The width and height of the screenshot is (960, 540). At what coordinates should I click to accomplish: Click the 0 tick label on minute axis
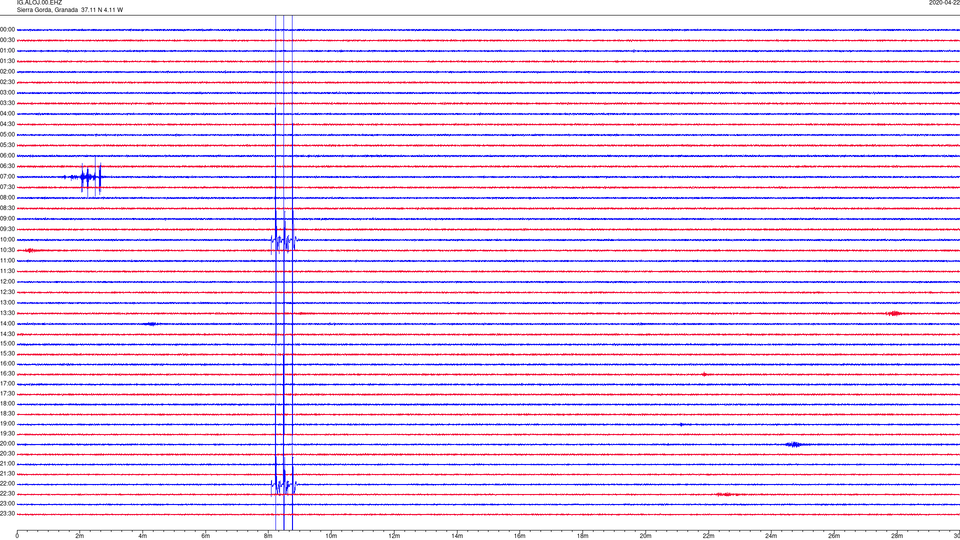tap(17, 536)
